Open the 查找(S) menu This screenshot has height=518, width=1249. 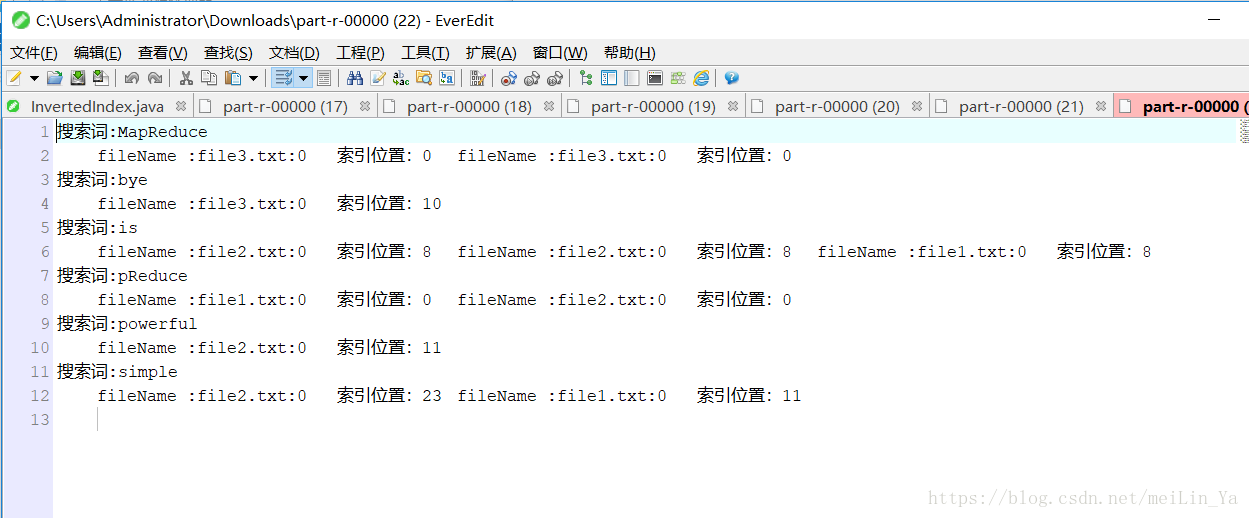pyautogui.click(x=228, y=52)
